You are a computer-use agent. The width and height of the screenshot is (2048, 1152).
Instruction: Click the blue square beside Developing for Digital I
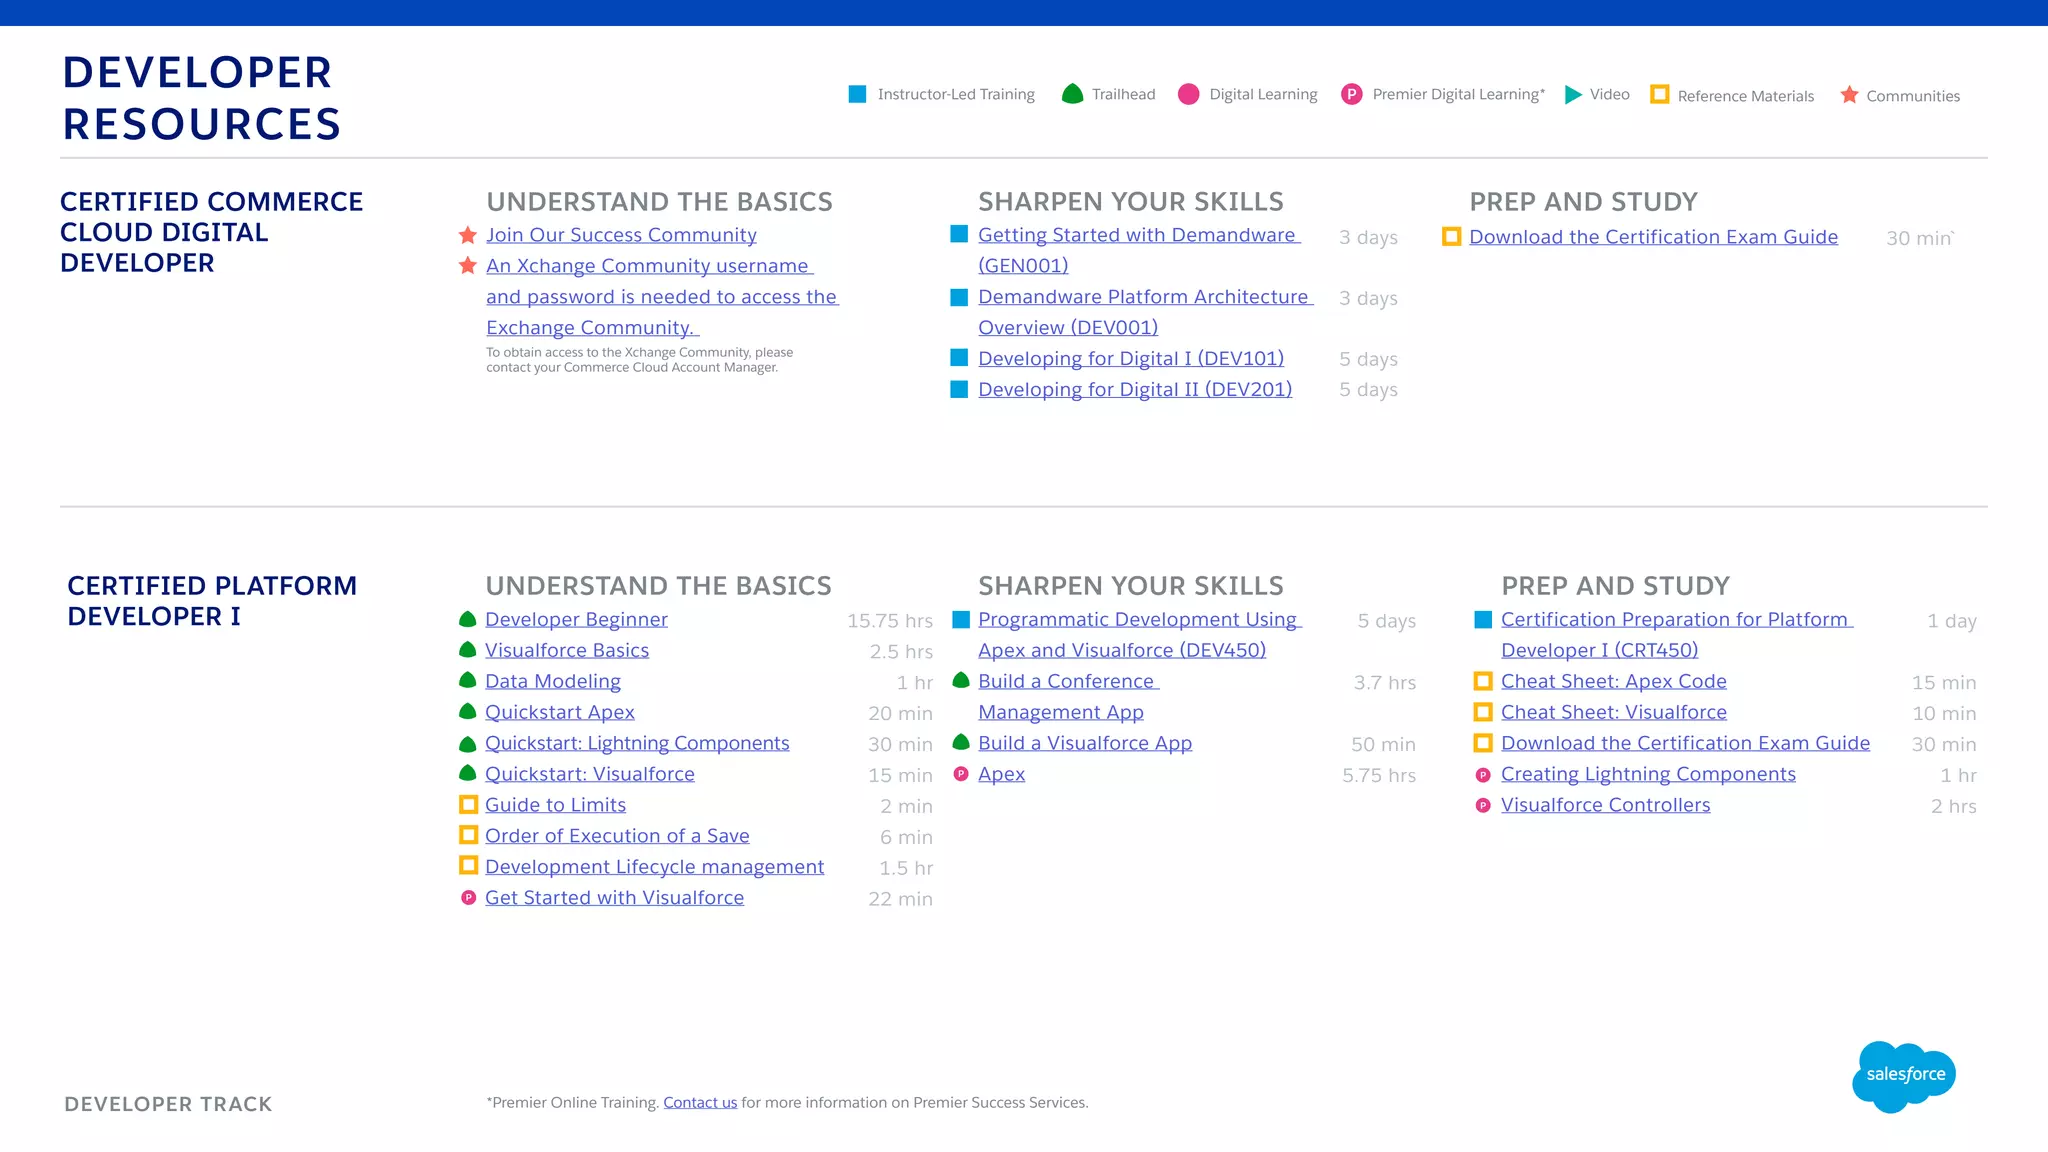coord(959,358)
